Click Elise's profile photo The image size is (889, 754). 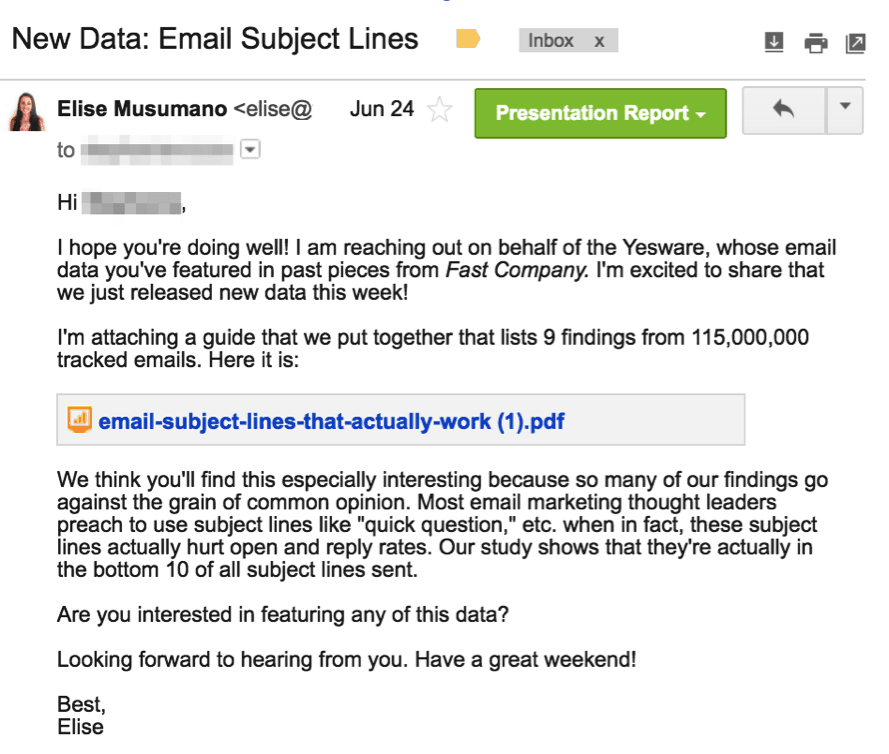(25, 112)
